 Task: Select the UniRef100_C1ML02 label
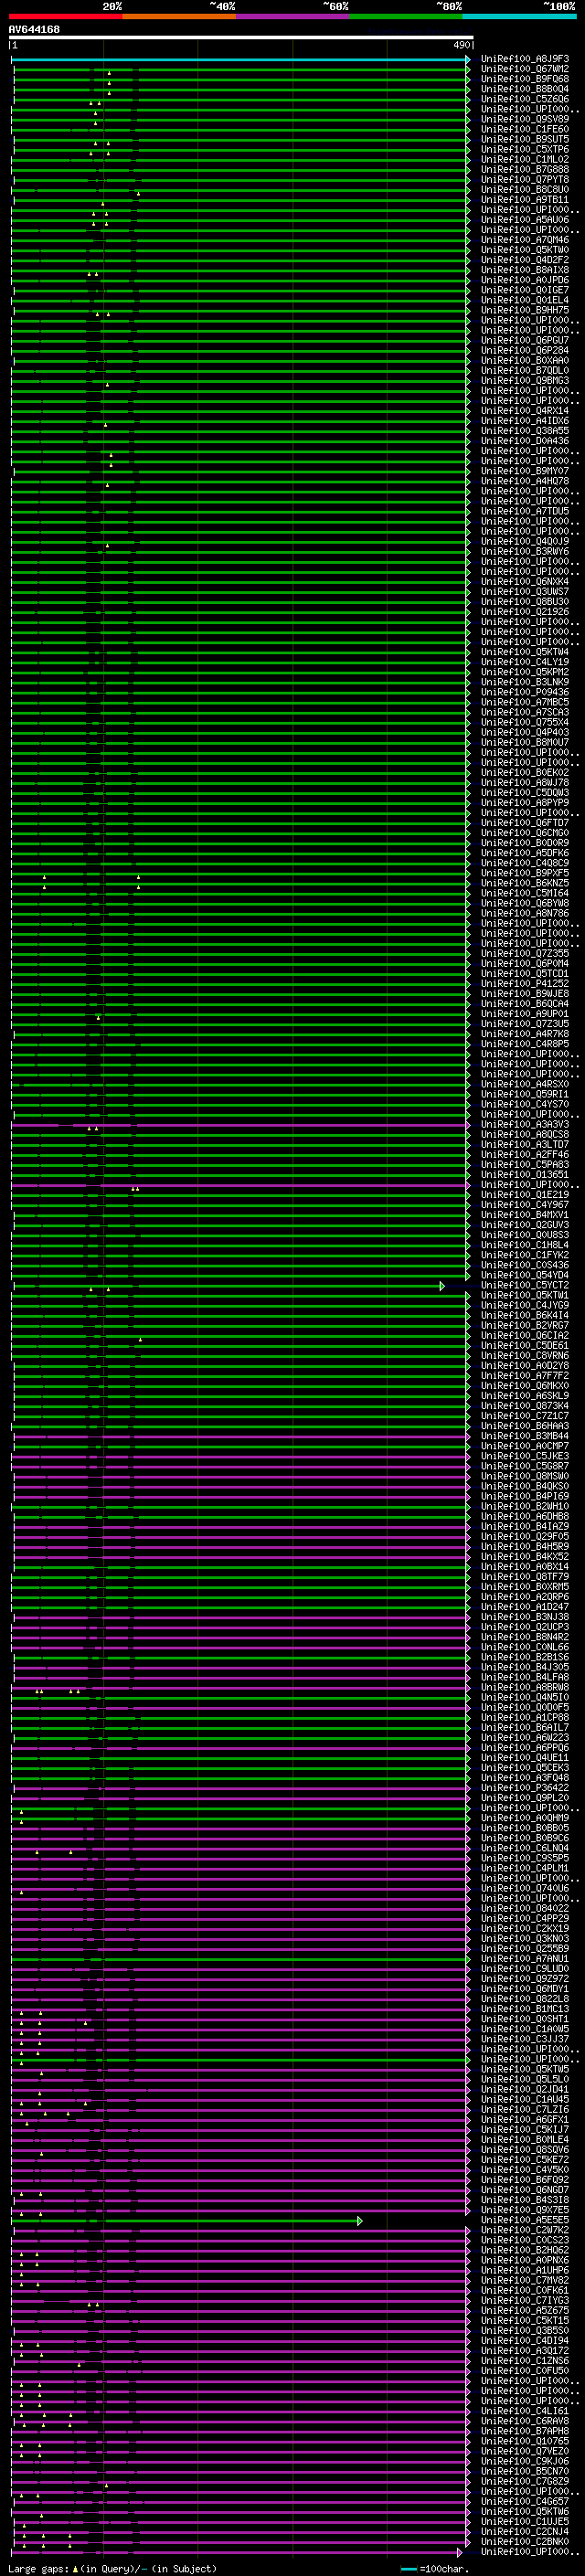point(524,159)
